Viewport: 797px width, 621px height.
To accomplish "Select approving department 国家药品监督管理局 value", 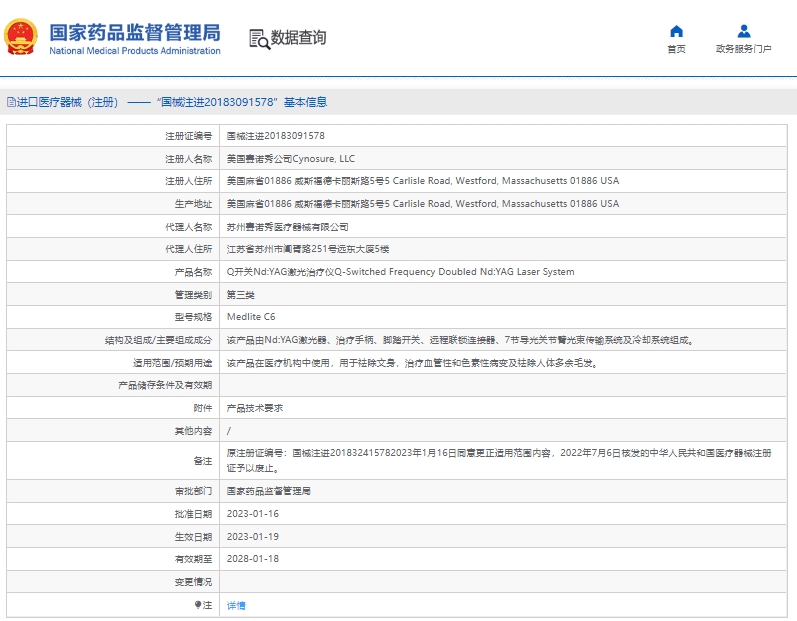I will (268, 491).
